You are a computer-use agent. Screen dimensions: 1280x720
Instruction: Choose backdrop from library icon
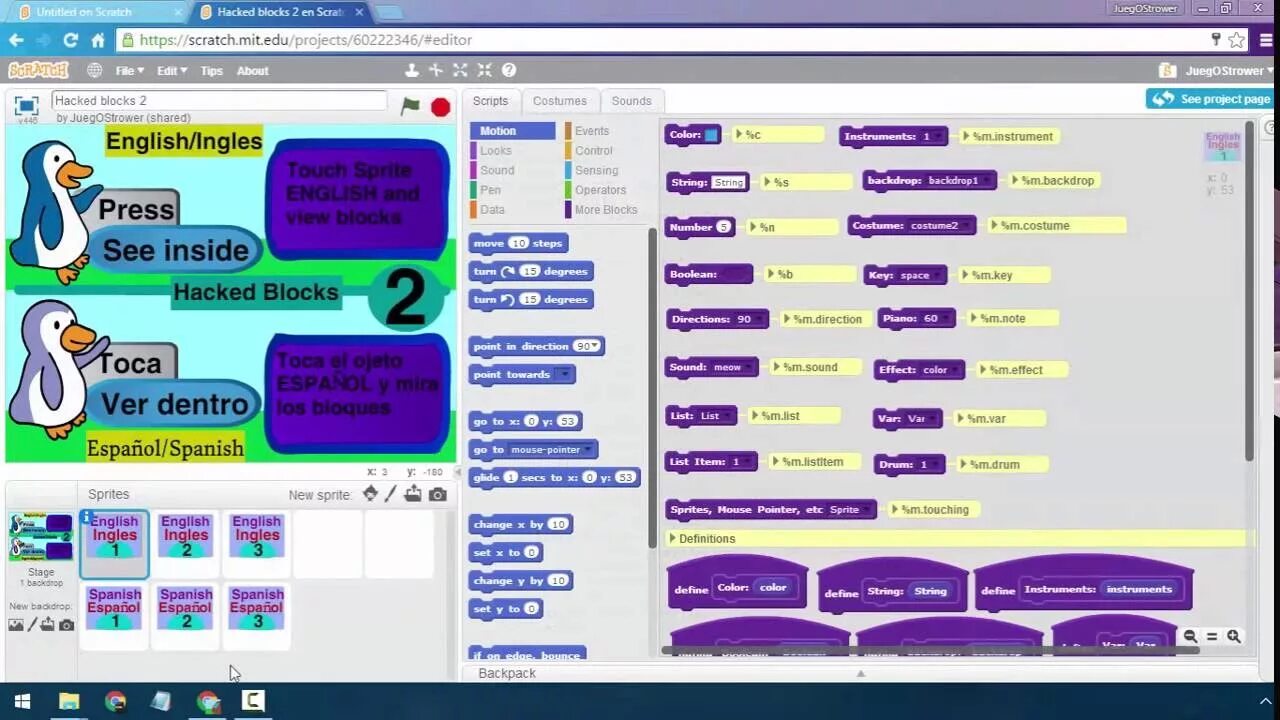(x=16, y=625)
